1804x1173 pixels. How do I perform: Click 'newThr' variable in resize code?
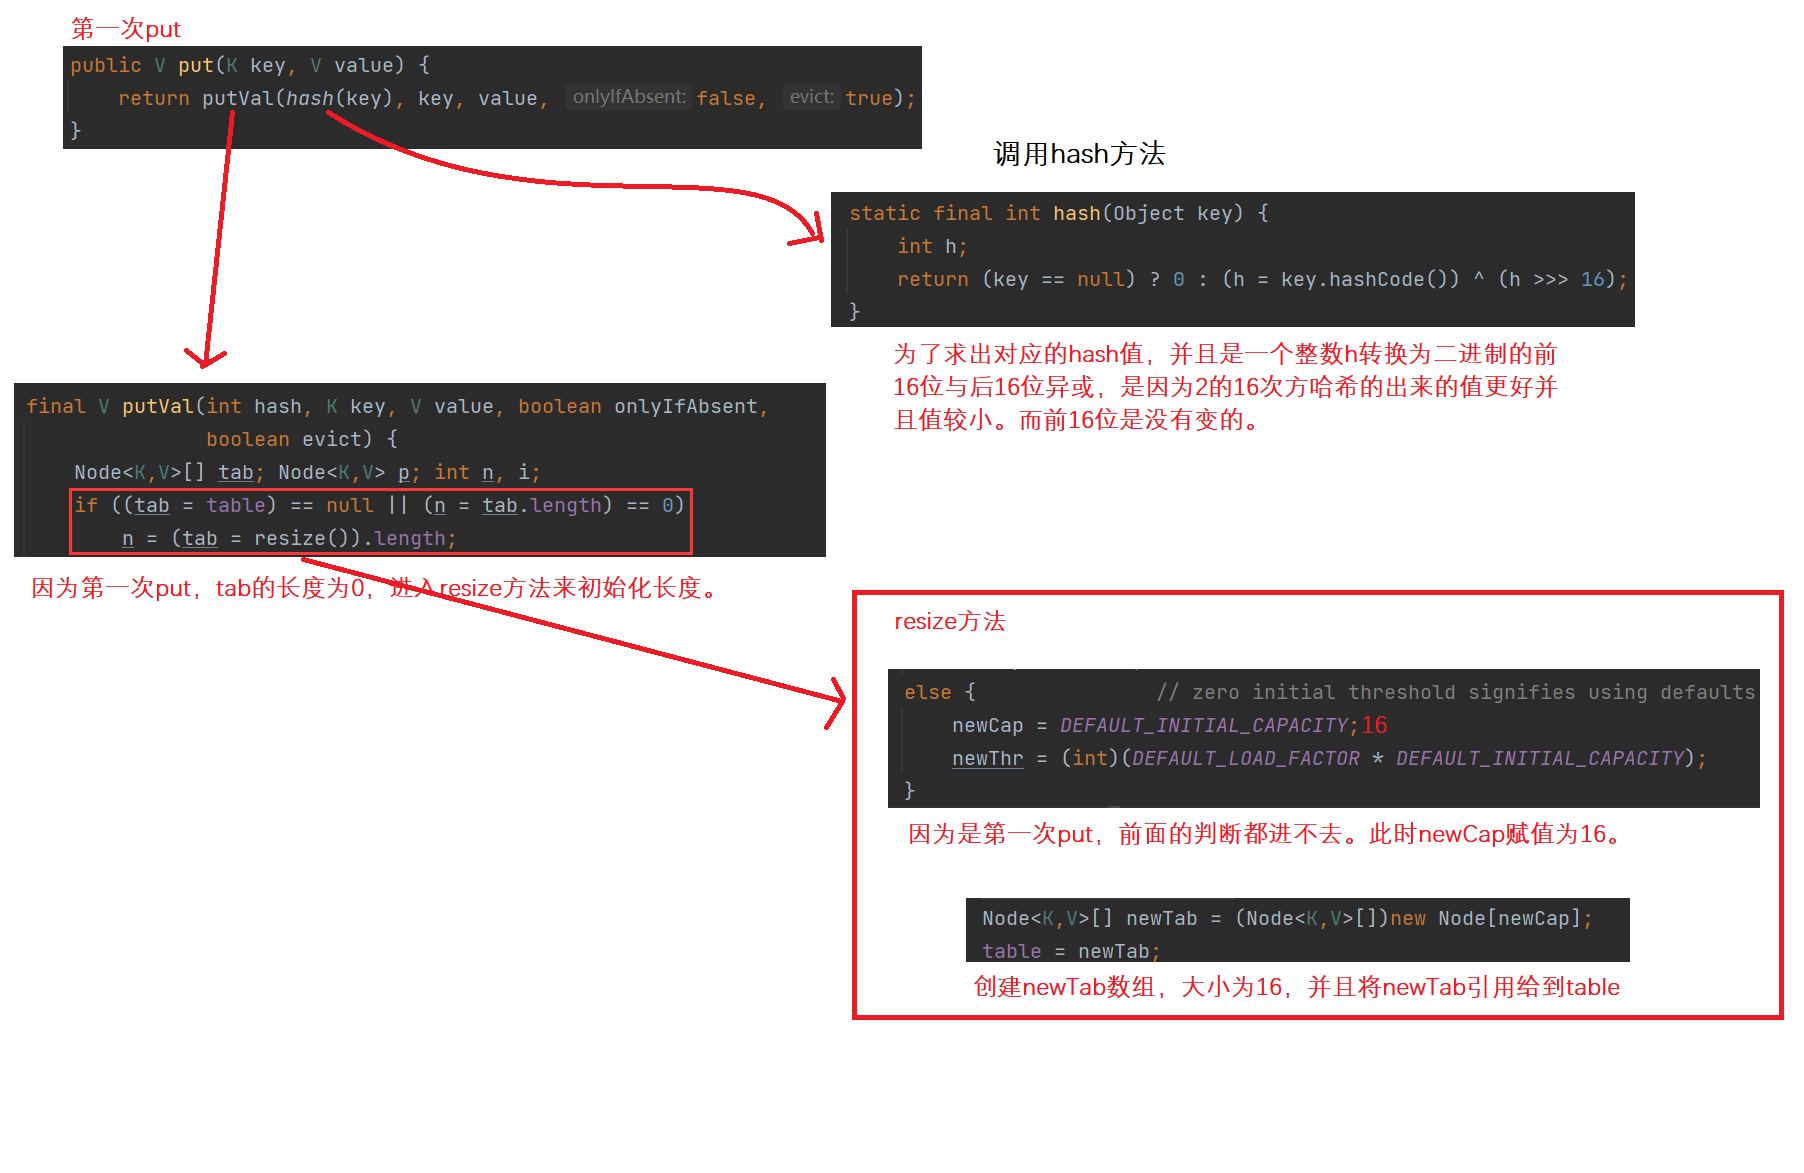pyautogui.click(x=988, y=758)
